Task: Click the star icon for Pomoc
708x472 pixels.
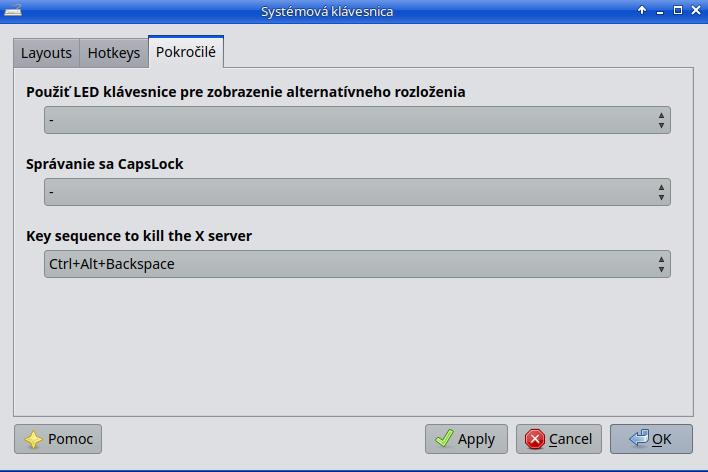Action: point(33,439)
